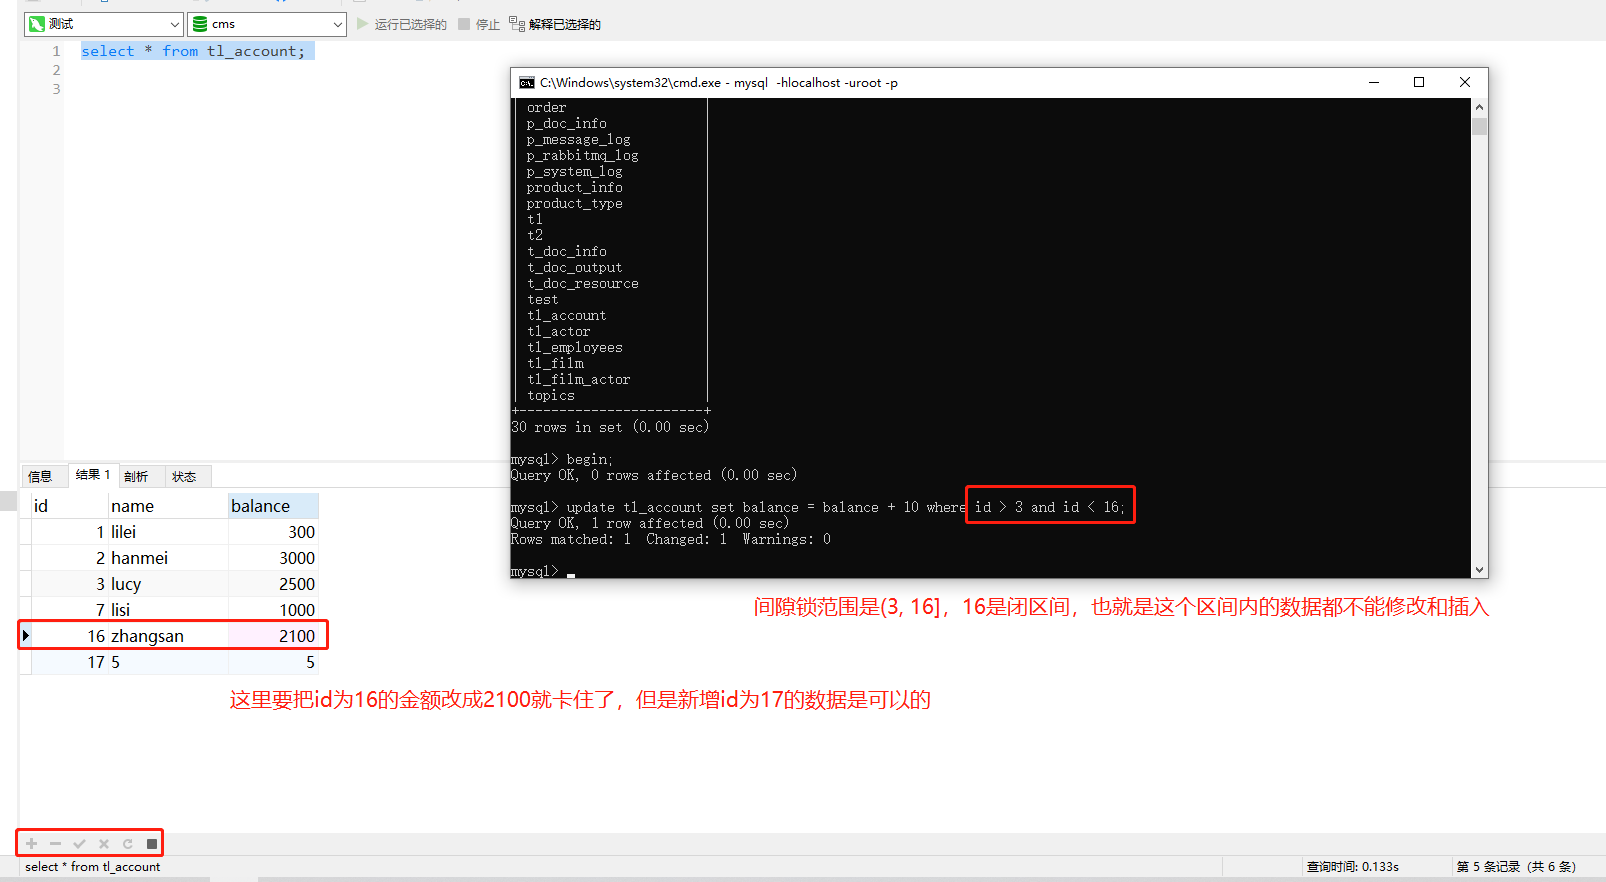
Task: Click product_type in the cmd table list
Action: click(574, 204)
